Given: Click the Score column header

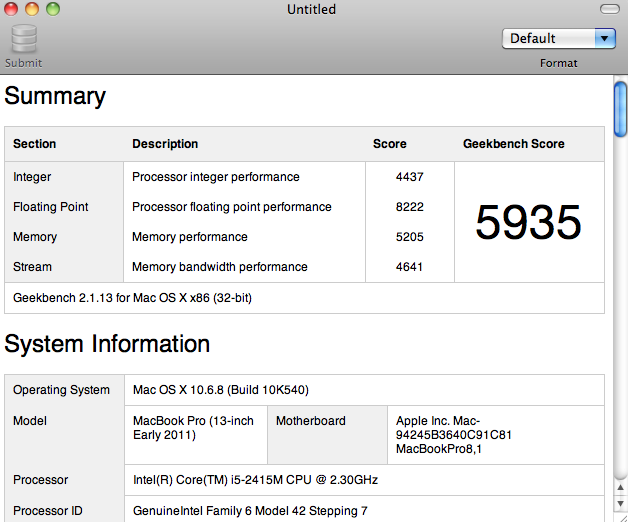Looking at the screenshot, I should pyautogui.click(x=390, y=144).
